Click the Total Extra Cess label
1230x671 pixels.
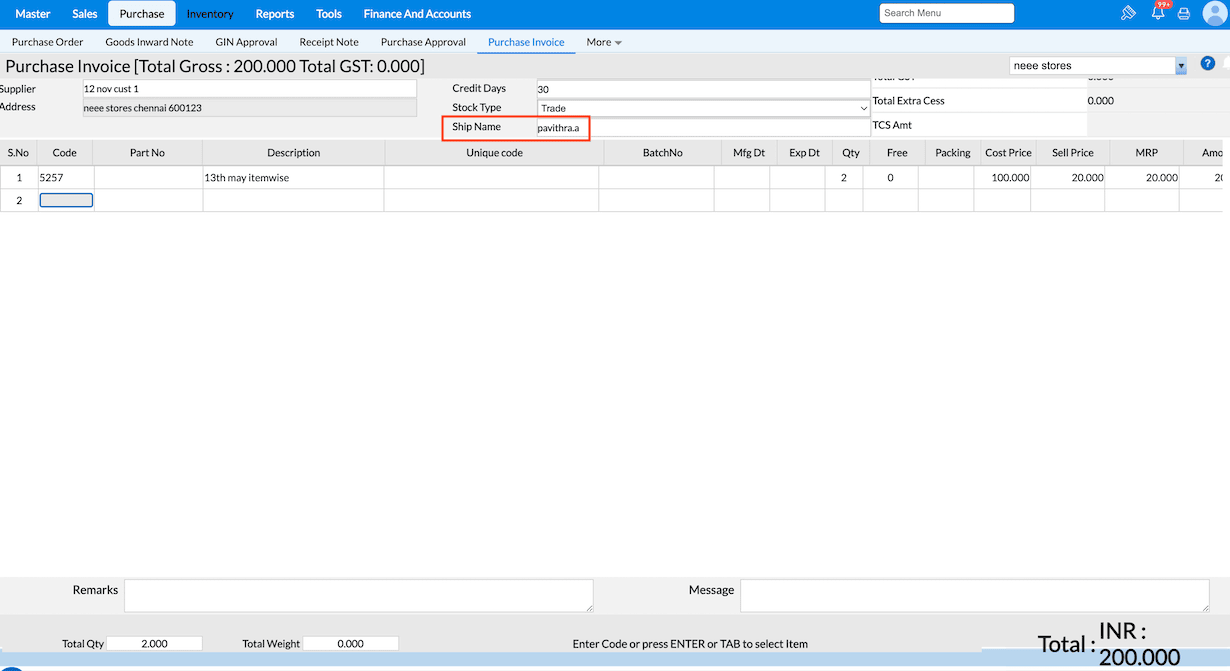click(908, 101)
